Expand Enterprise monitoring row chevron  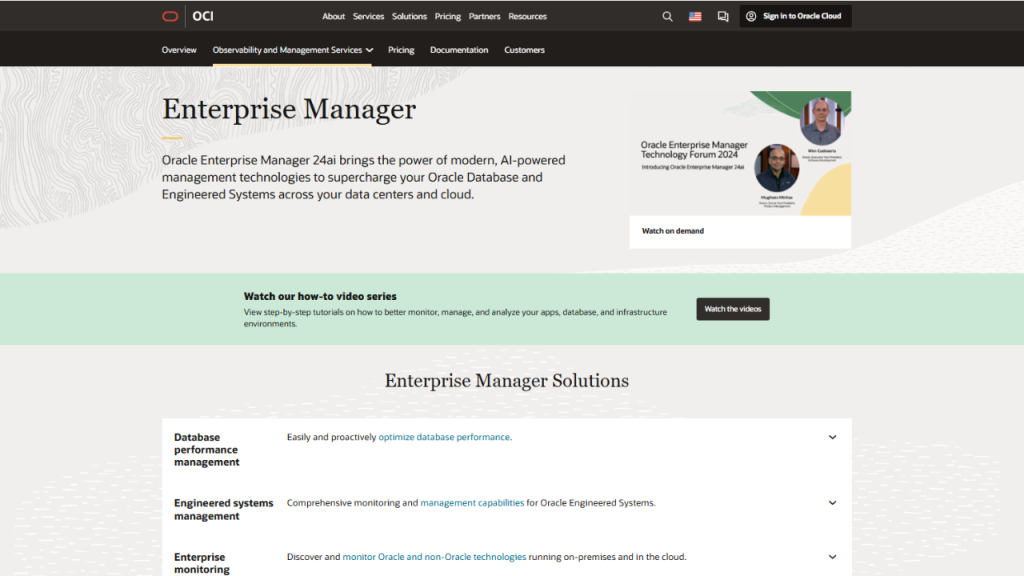click(x=832, y=557)
